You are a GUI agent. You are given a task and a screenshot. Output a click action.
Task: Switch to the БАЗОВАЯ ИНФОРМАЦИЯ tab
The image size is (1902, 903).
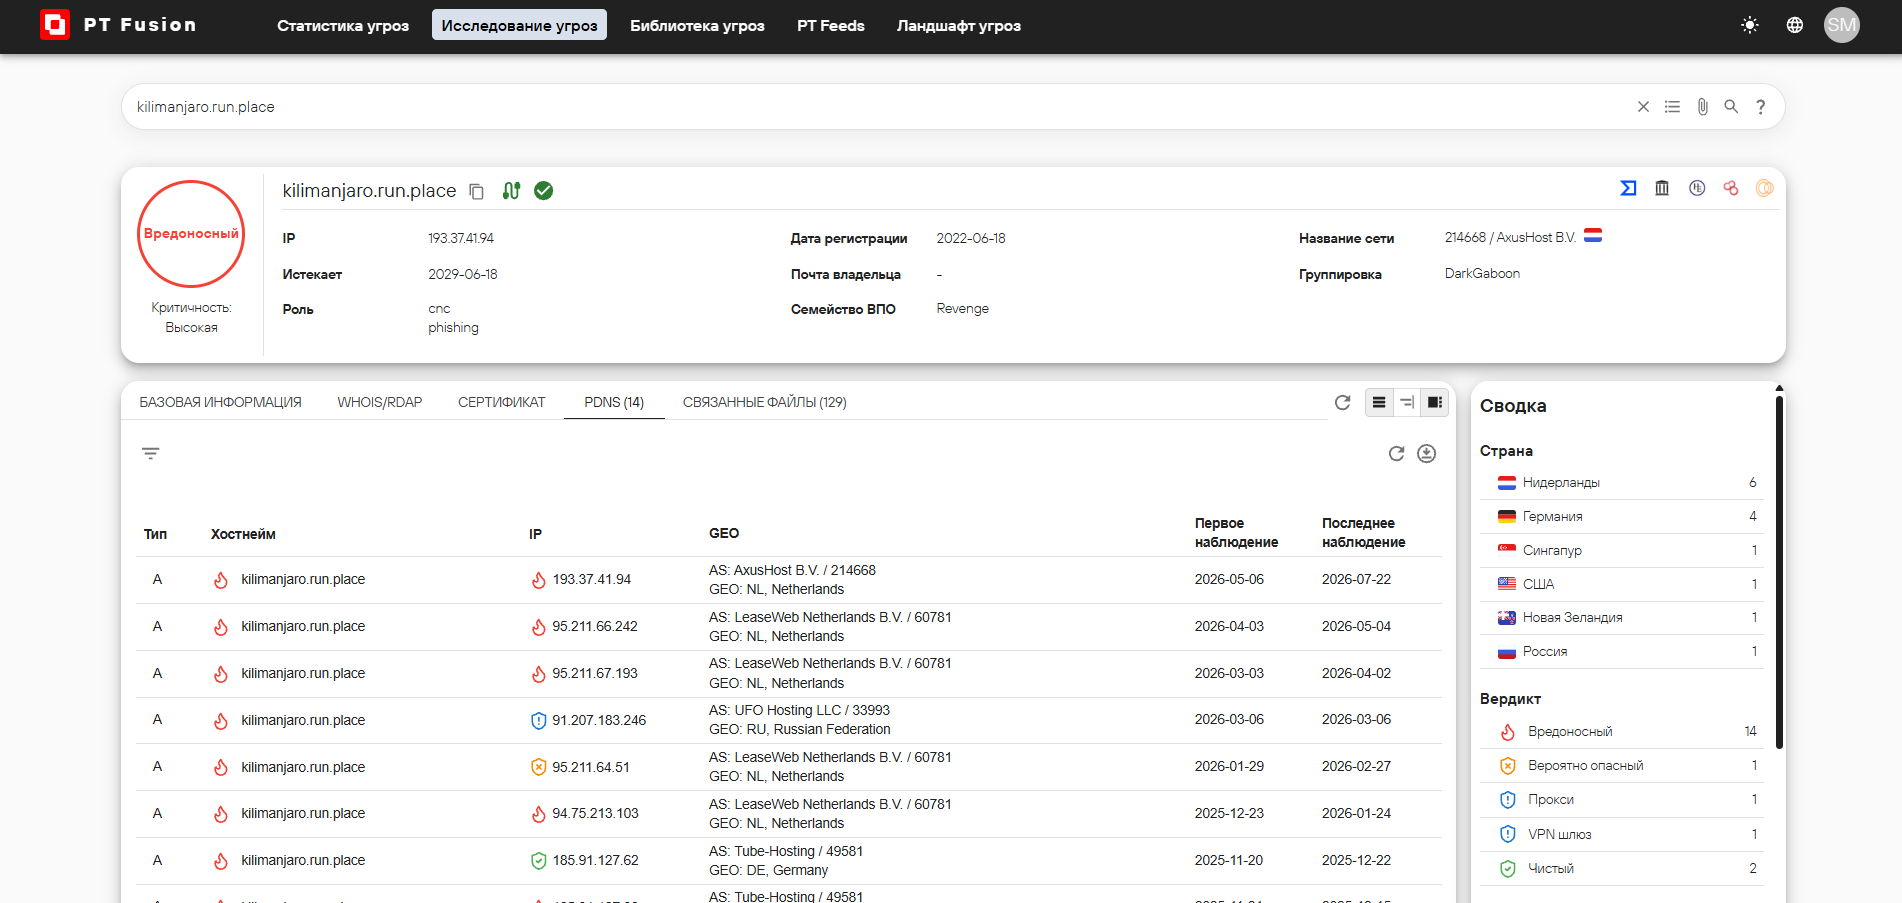[x=220, y=402]
